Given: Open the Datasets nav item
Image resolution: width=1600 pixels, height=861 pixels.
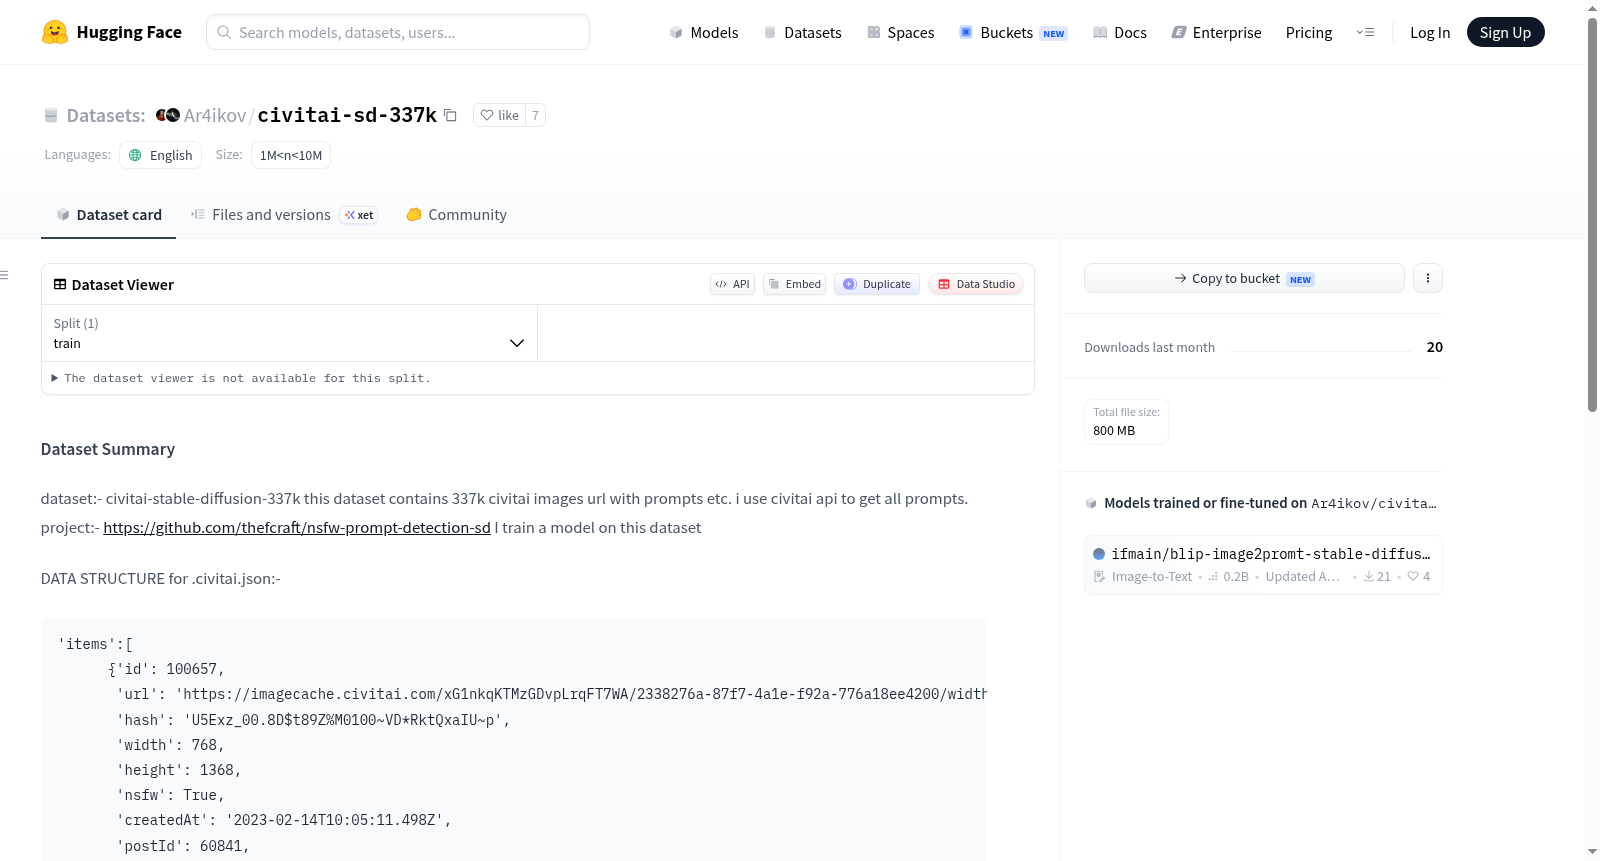Looking at the screenshot, I should click(x=802, y=32).
